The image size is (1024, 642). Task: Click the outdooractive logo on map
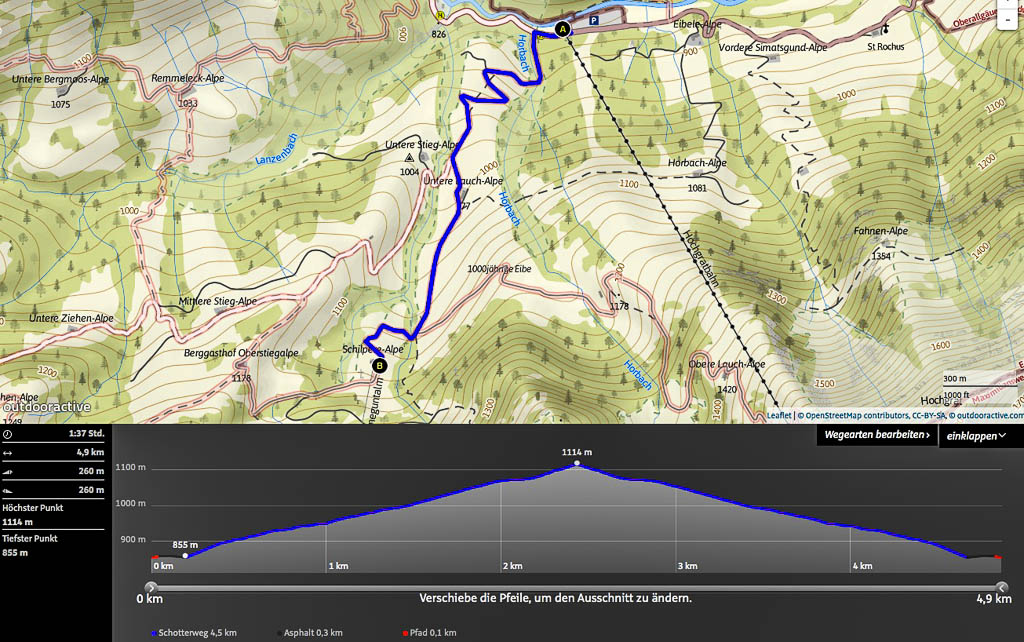[x=47, y=407]
